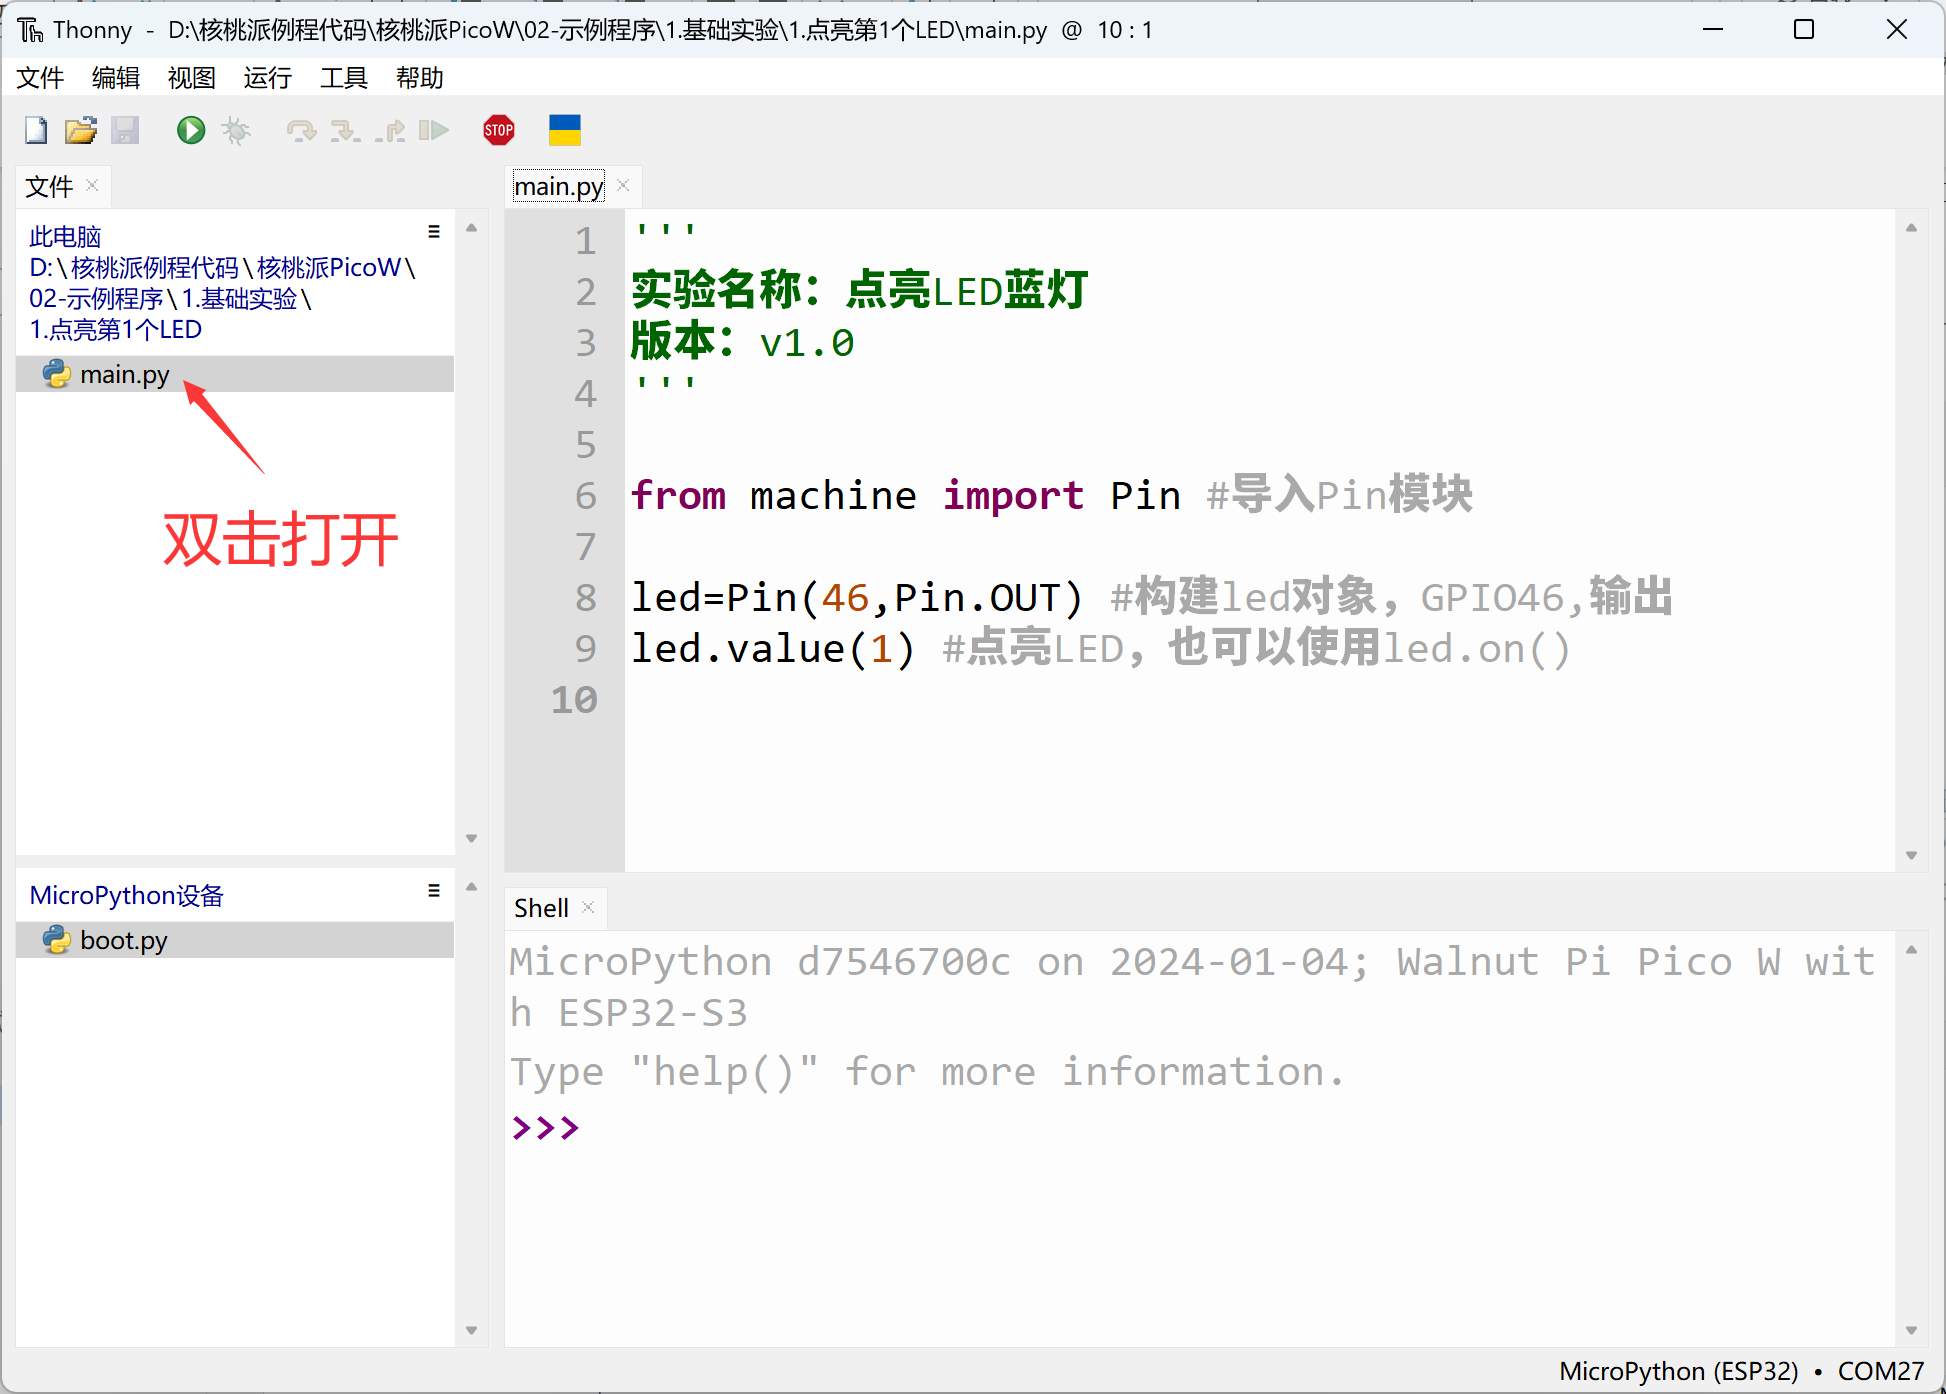The image size is (1946, 1394).
Task: Click the Step over icon
Action: (x=301, y=130)
